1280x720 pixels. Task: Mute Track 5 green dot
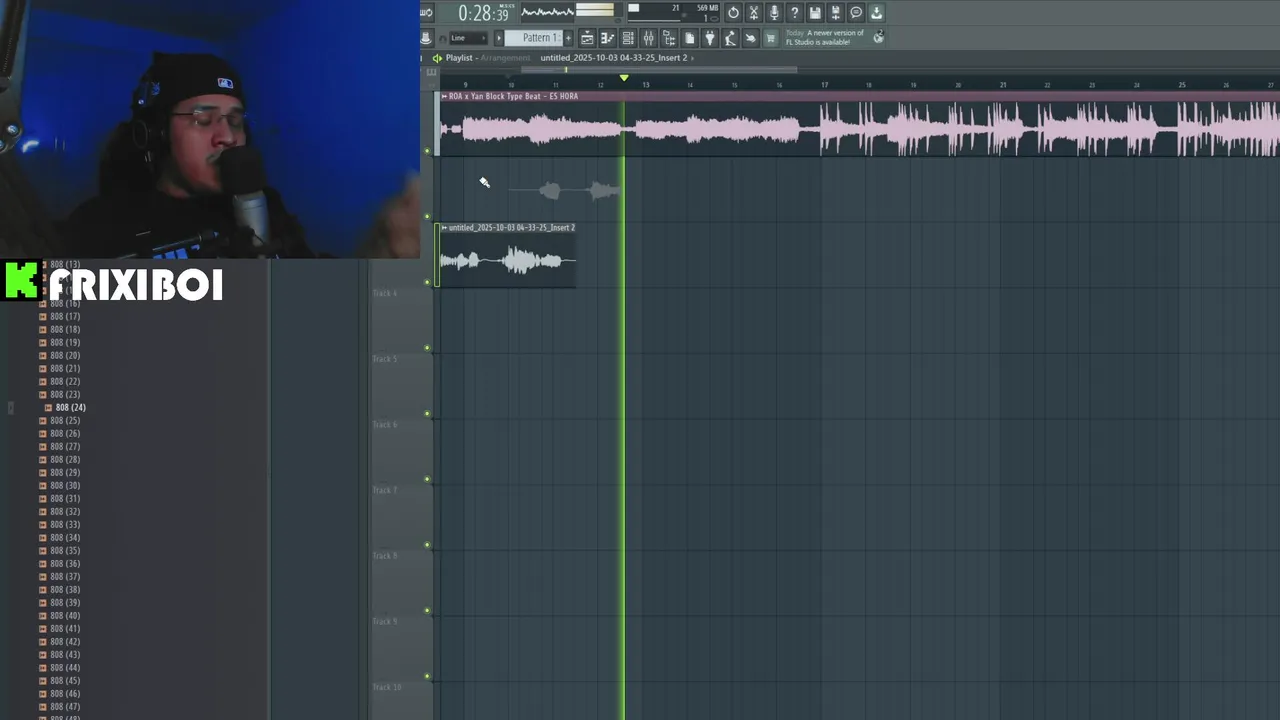pyautogui.click(x=428, y=413)
